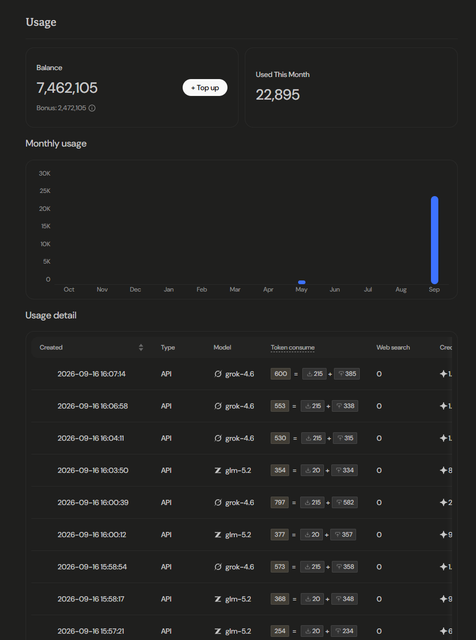
Task: Click output token chip 385
Action: click(347, 374)
